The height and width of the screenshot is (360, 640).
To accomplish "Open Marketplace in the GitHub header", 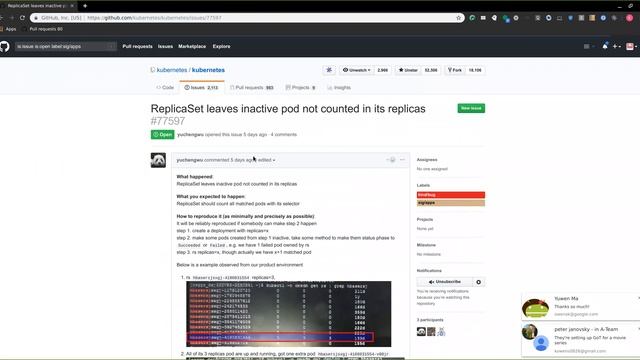I will coord(192,47).
